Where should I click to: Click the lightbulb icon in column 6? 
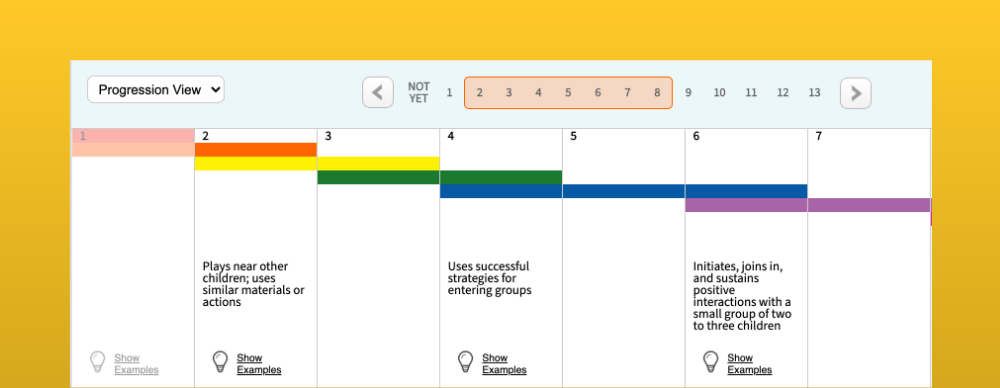coord(710,362)
